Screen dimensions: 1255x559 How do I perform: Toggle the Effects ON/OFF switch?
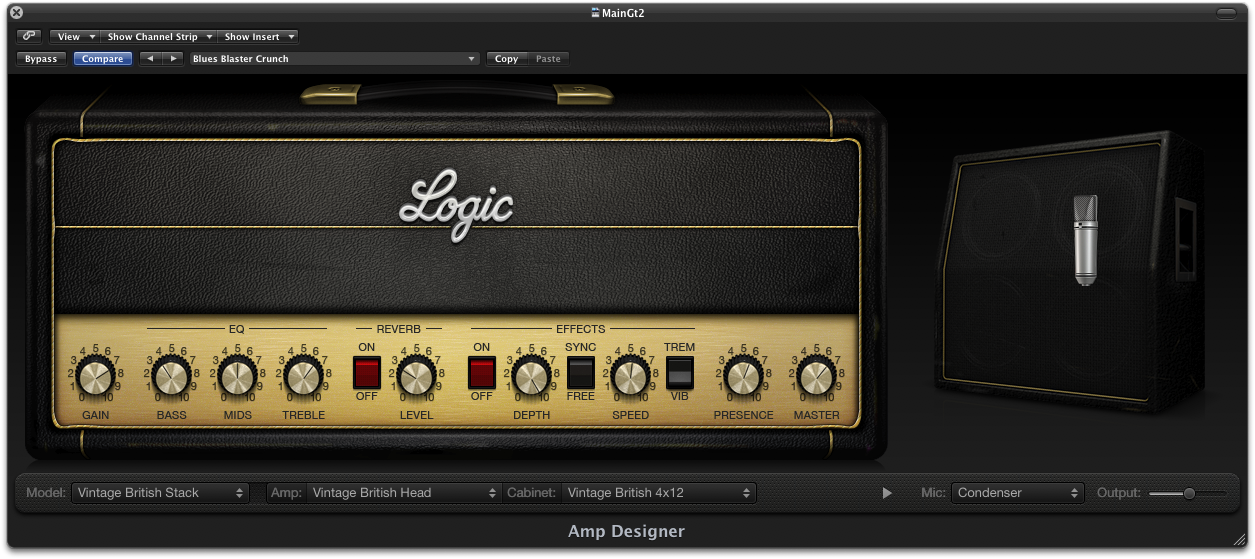[x=482, y=372]
